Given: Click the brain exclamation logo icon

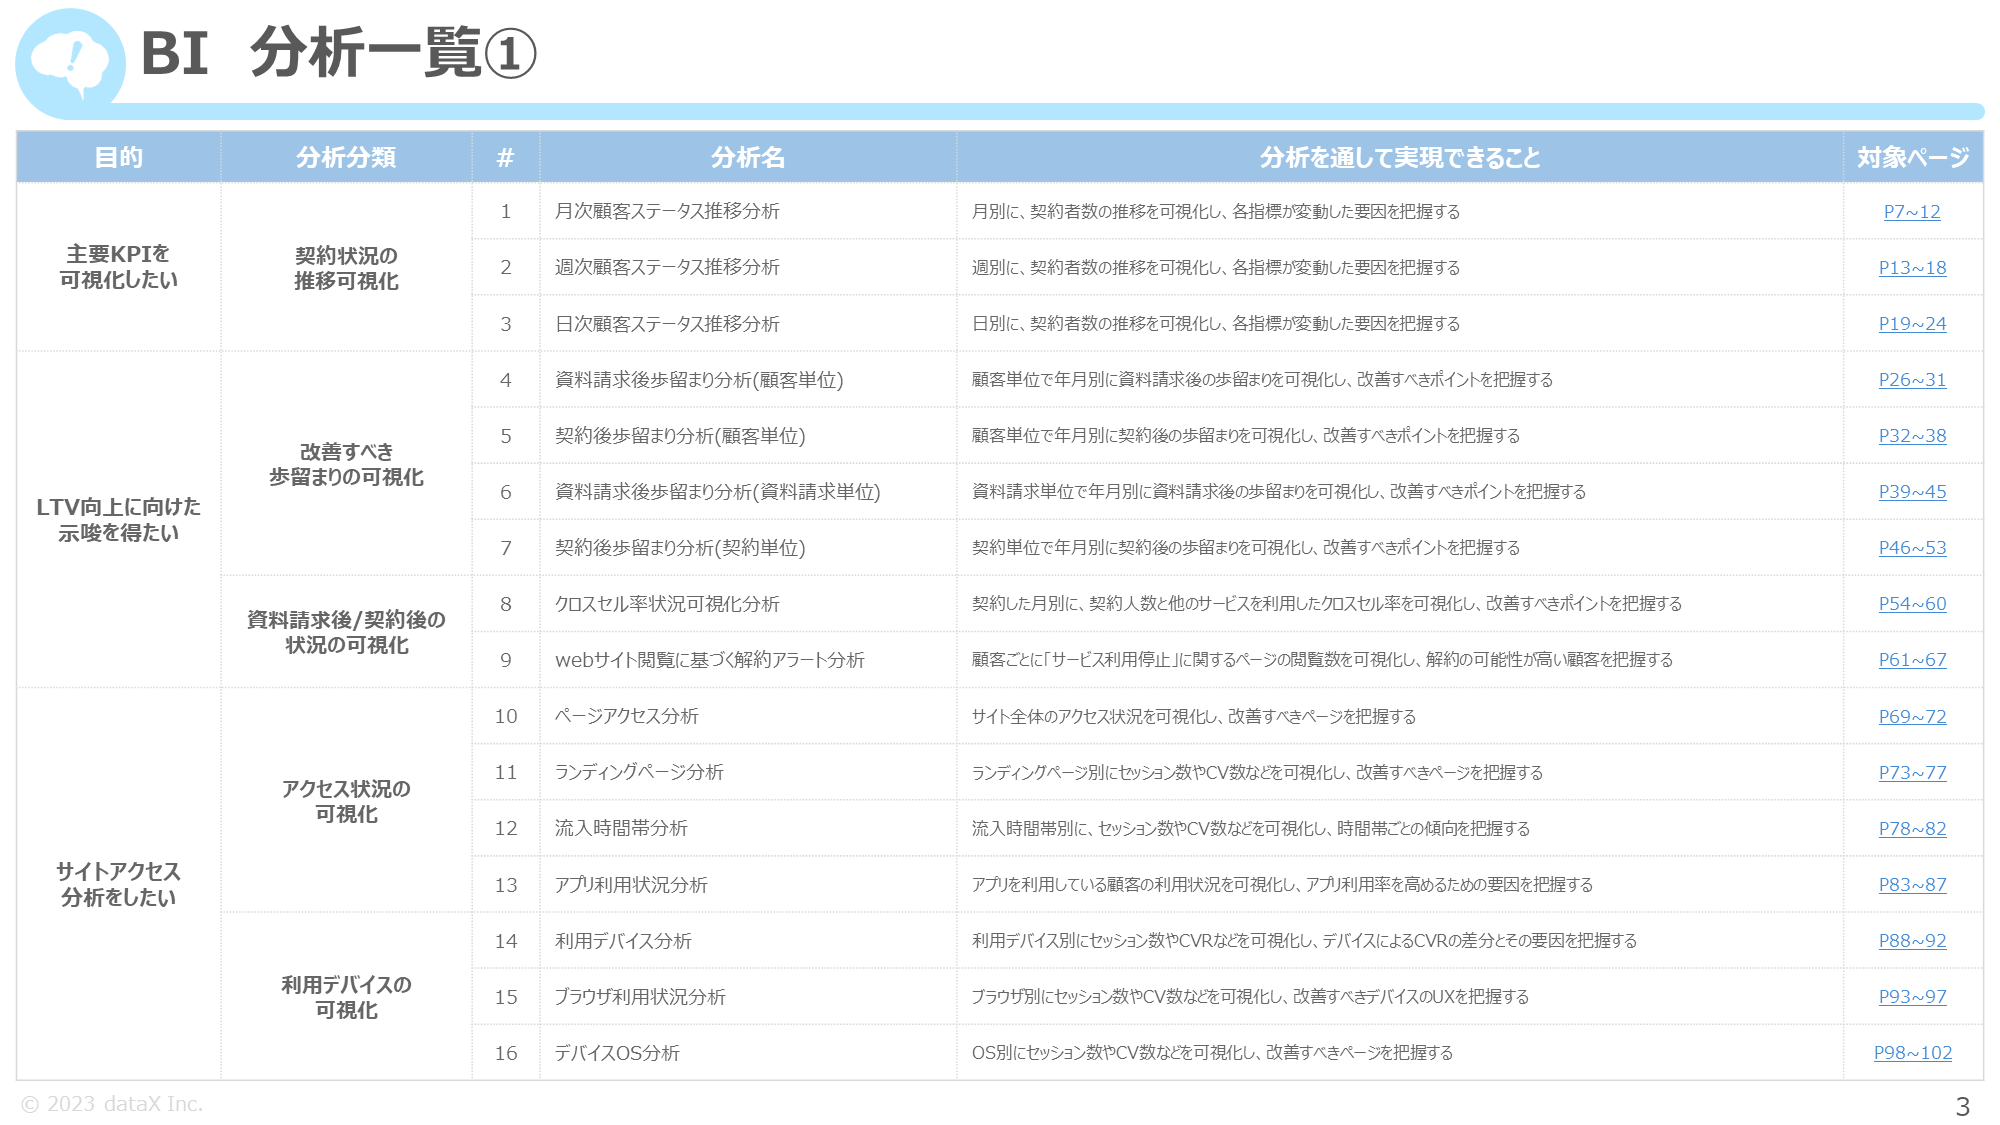Looking at the screenshot, I should tap(70, 64).
